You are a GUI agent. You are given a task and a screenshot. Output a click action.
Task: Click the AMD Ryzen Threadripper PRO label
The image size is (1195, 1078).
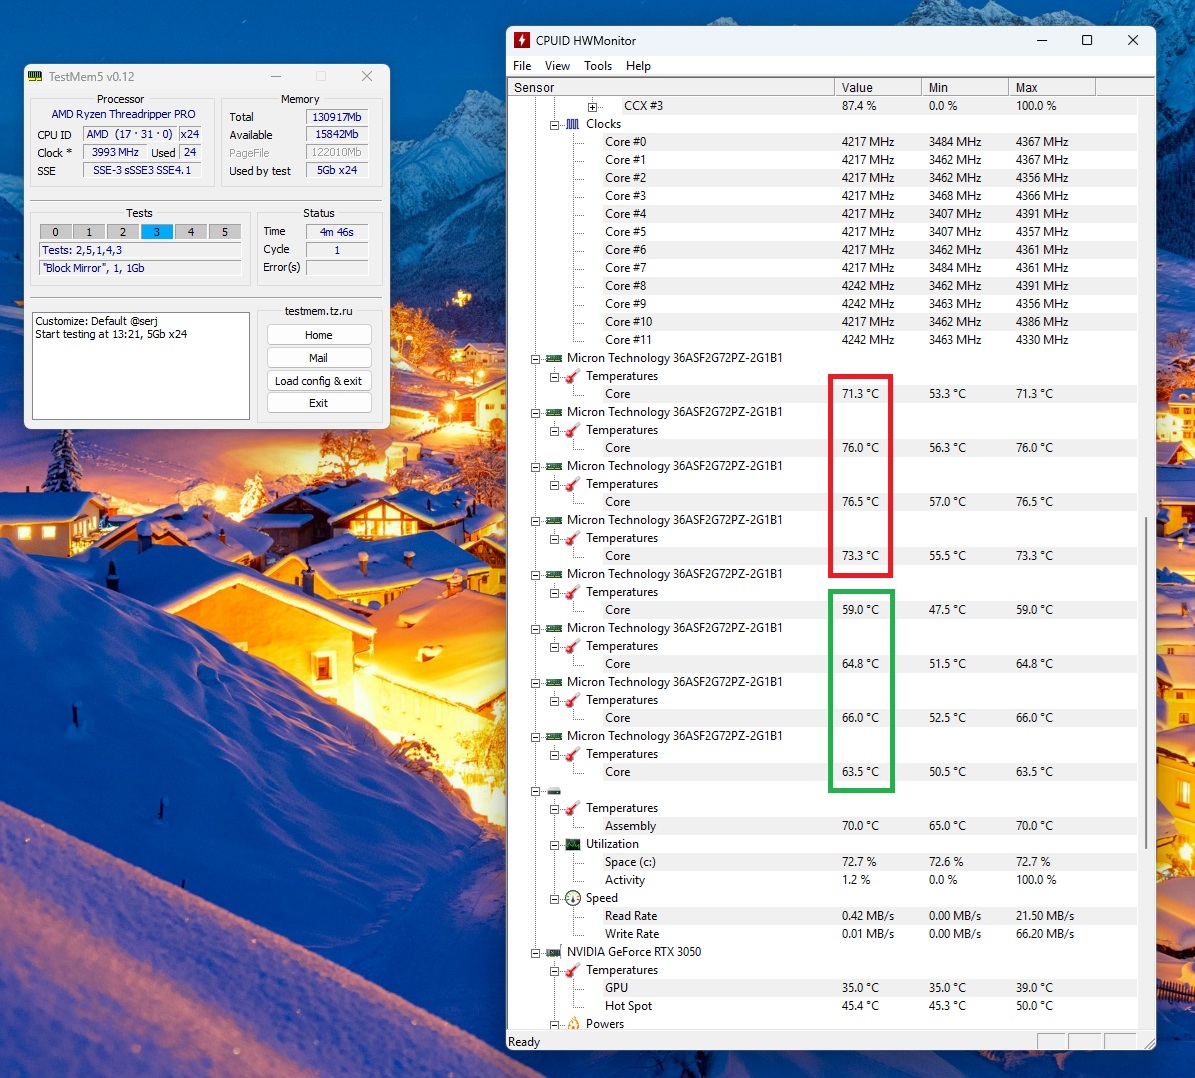click(x=123, y=114)
